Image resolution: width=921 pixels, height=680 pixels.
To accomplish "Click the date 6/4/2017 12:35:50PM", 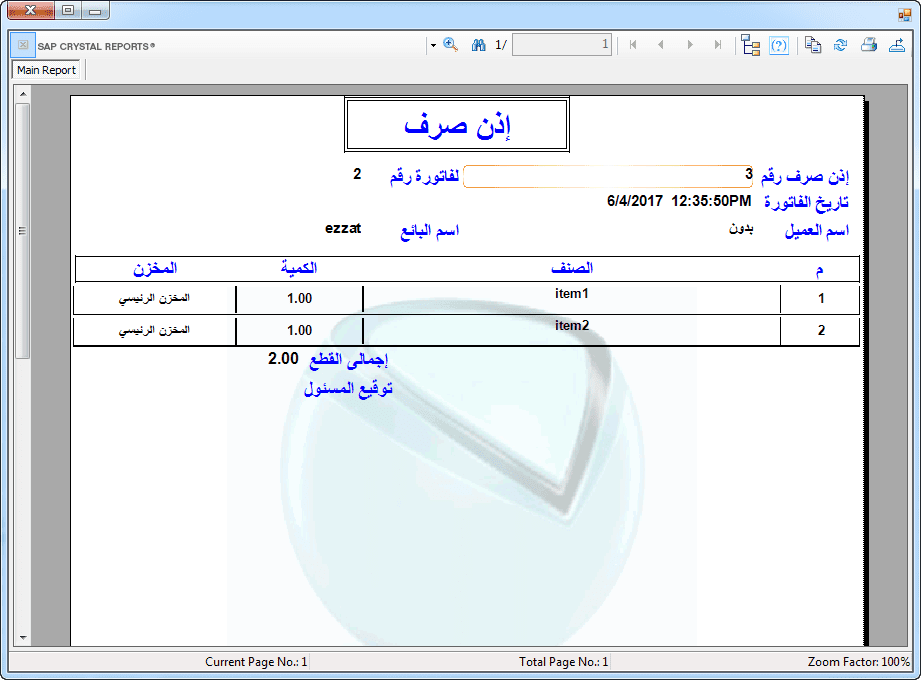I will point(679,201).
